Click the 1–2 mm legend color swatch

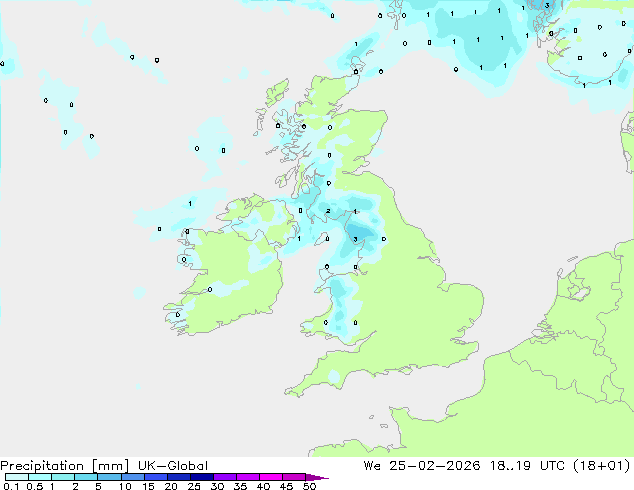coord(63,477)
